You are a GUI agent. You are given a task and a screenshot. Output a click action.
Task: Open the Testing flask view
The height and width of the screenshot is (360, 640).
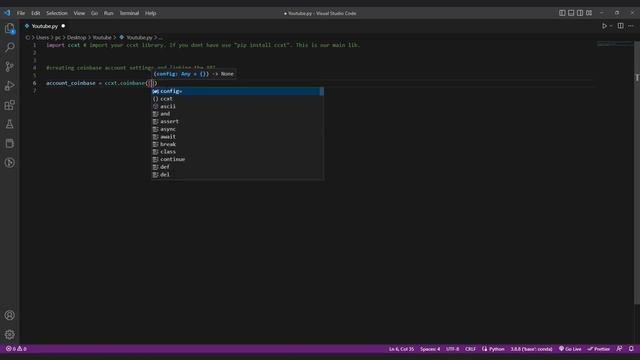(x=9, y=124)
